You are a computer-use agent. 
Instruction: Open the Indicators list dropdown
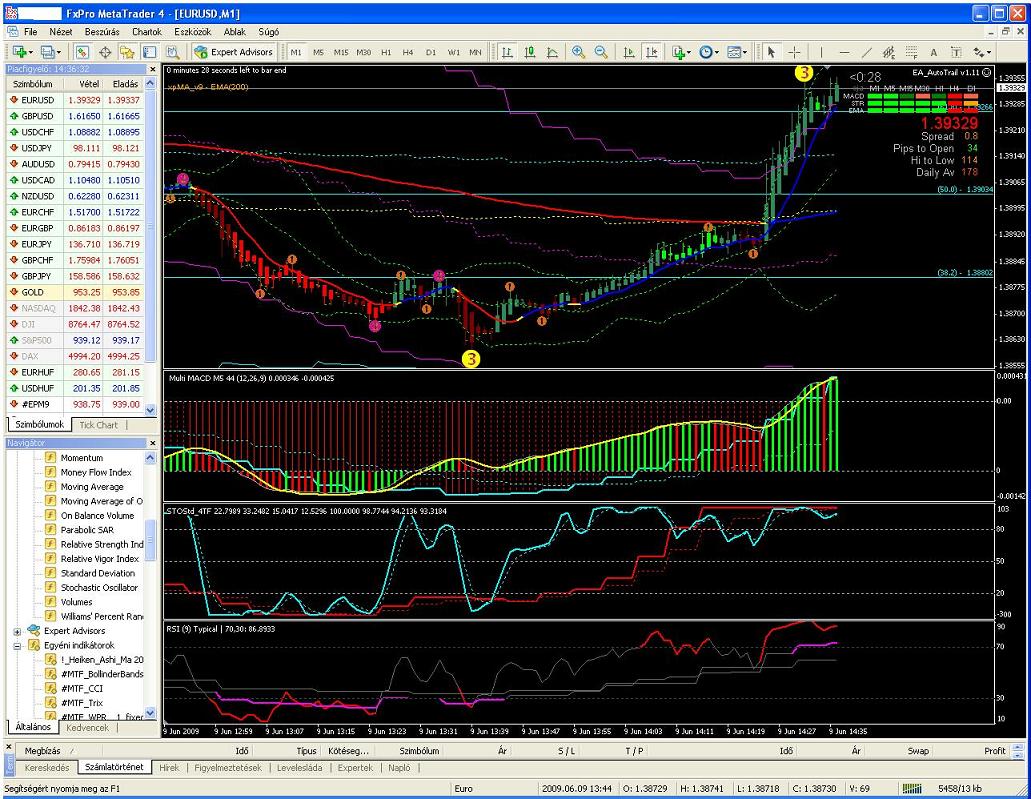click(x=681, y=52)
